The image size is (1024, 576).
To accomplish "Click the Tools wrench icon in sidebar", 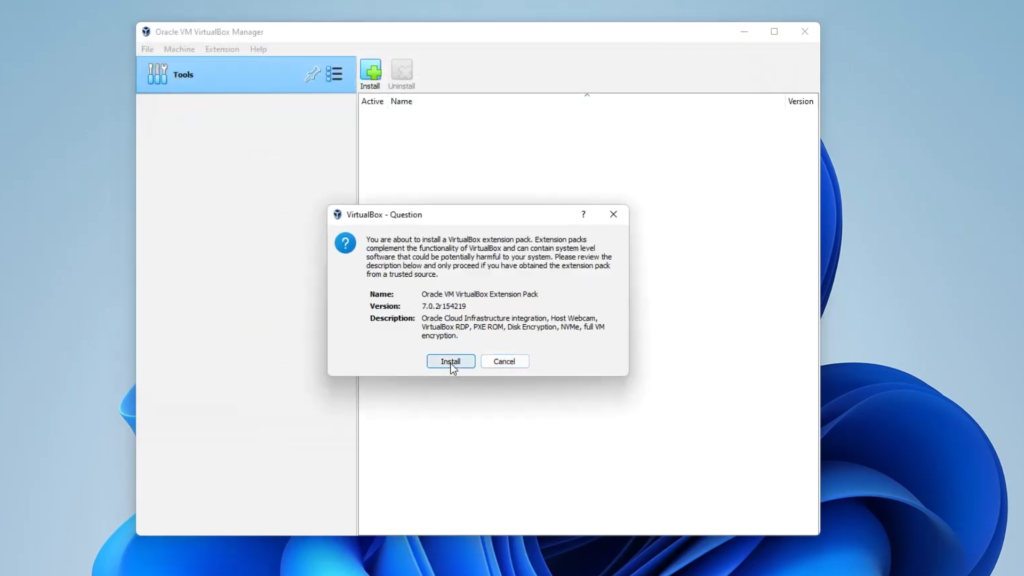I will [x=157, y=74].
